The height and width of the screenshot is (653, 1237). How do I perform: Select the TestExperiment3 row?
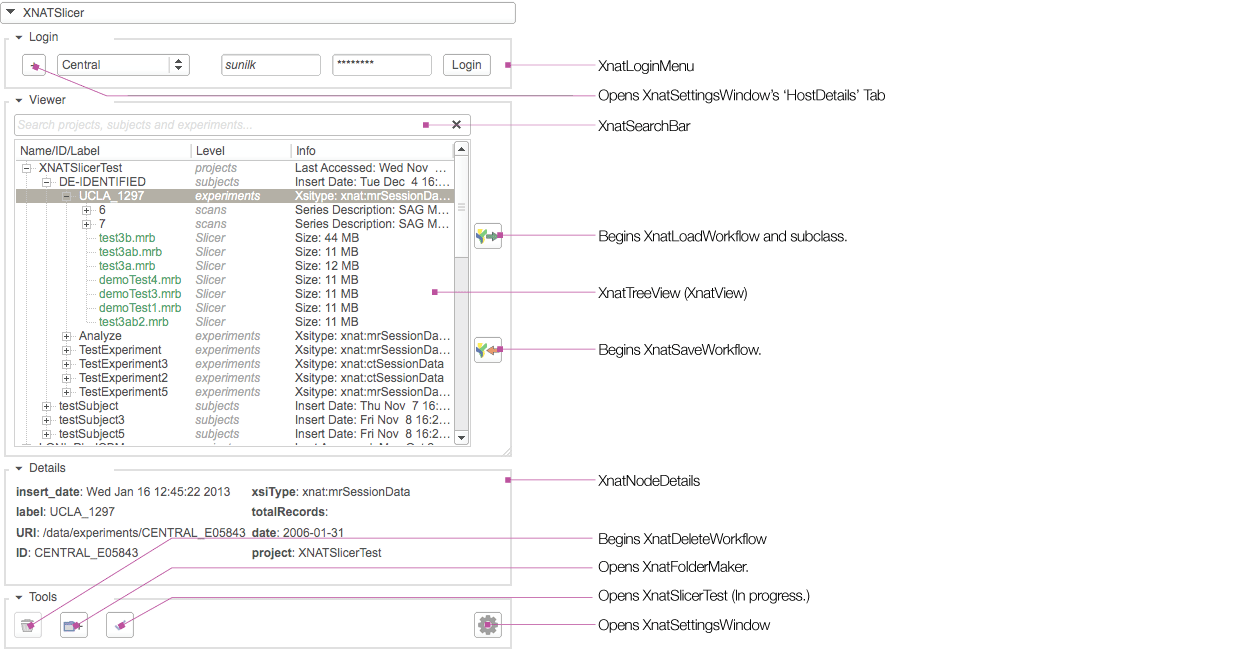[123, 364]
